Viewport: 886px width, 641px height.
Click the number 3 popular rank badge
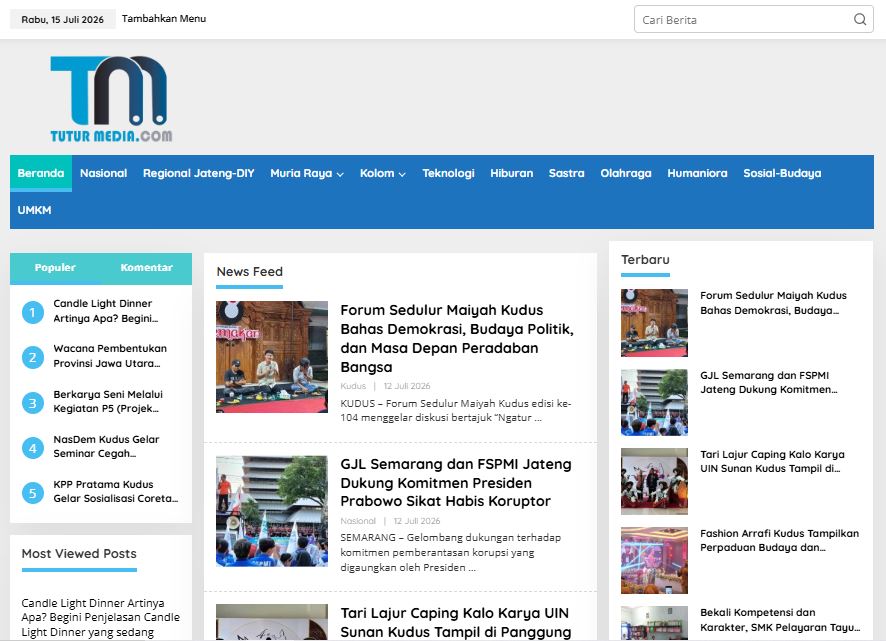(33, 403)
